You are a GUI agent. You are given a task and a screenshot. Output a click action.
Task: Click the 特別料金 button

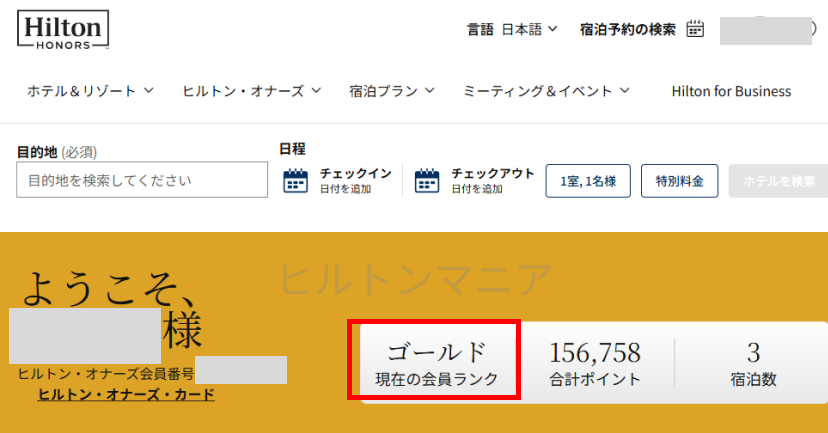[x=679, y=181]
